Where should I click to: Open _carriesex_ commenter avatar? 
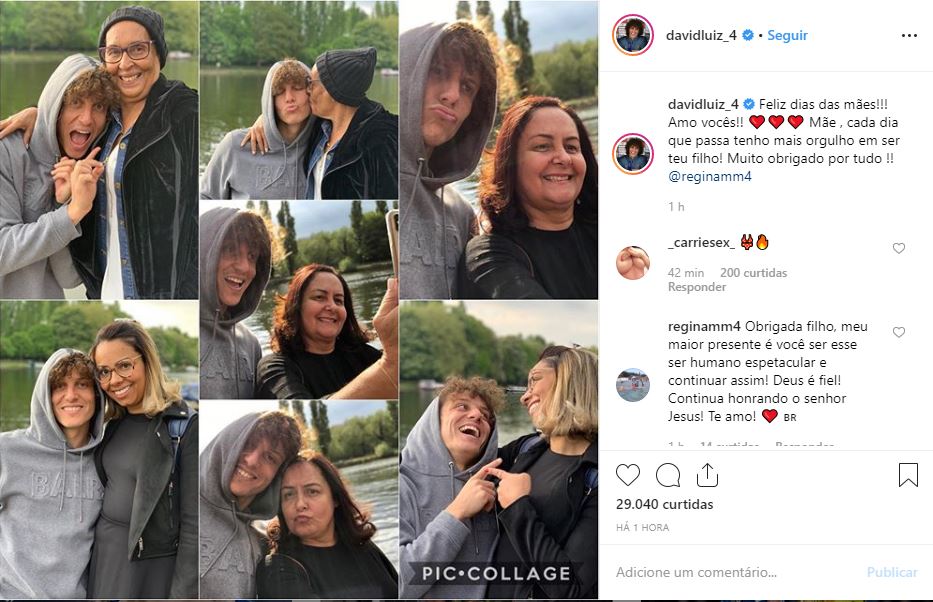tap(632, 263)
